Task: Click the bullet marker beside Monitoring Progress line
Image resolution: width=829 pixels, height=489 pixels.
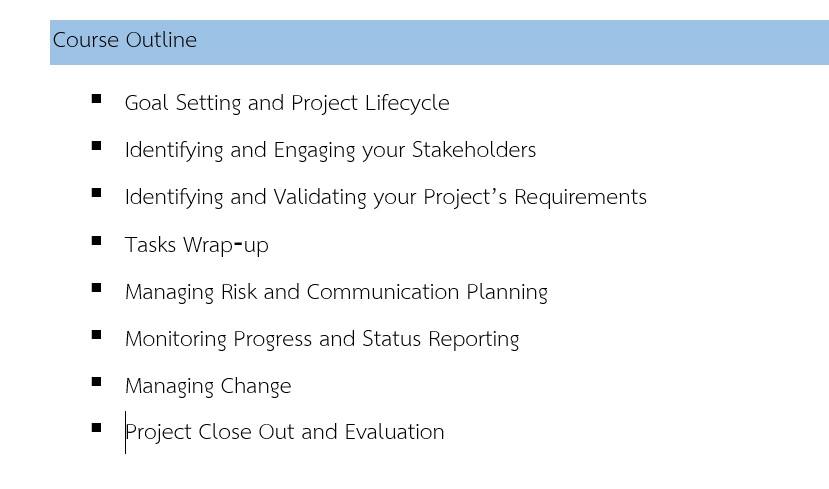Action: (96, 335)
